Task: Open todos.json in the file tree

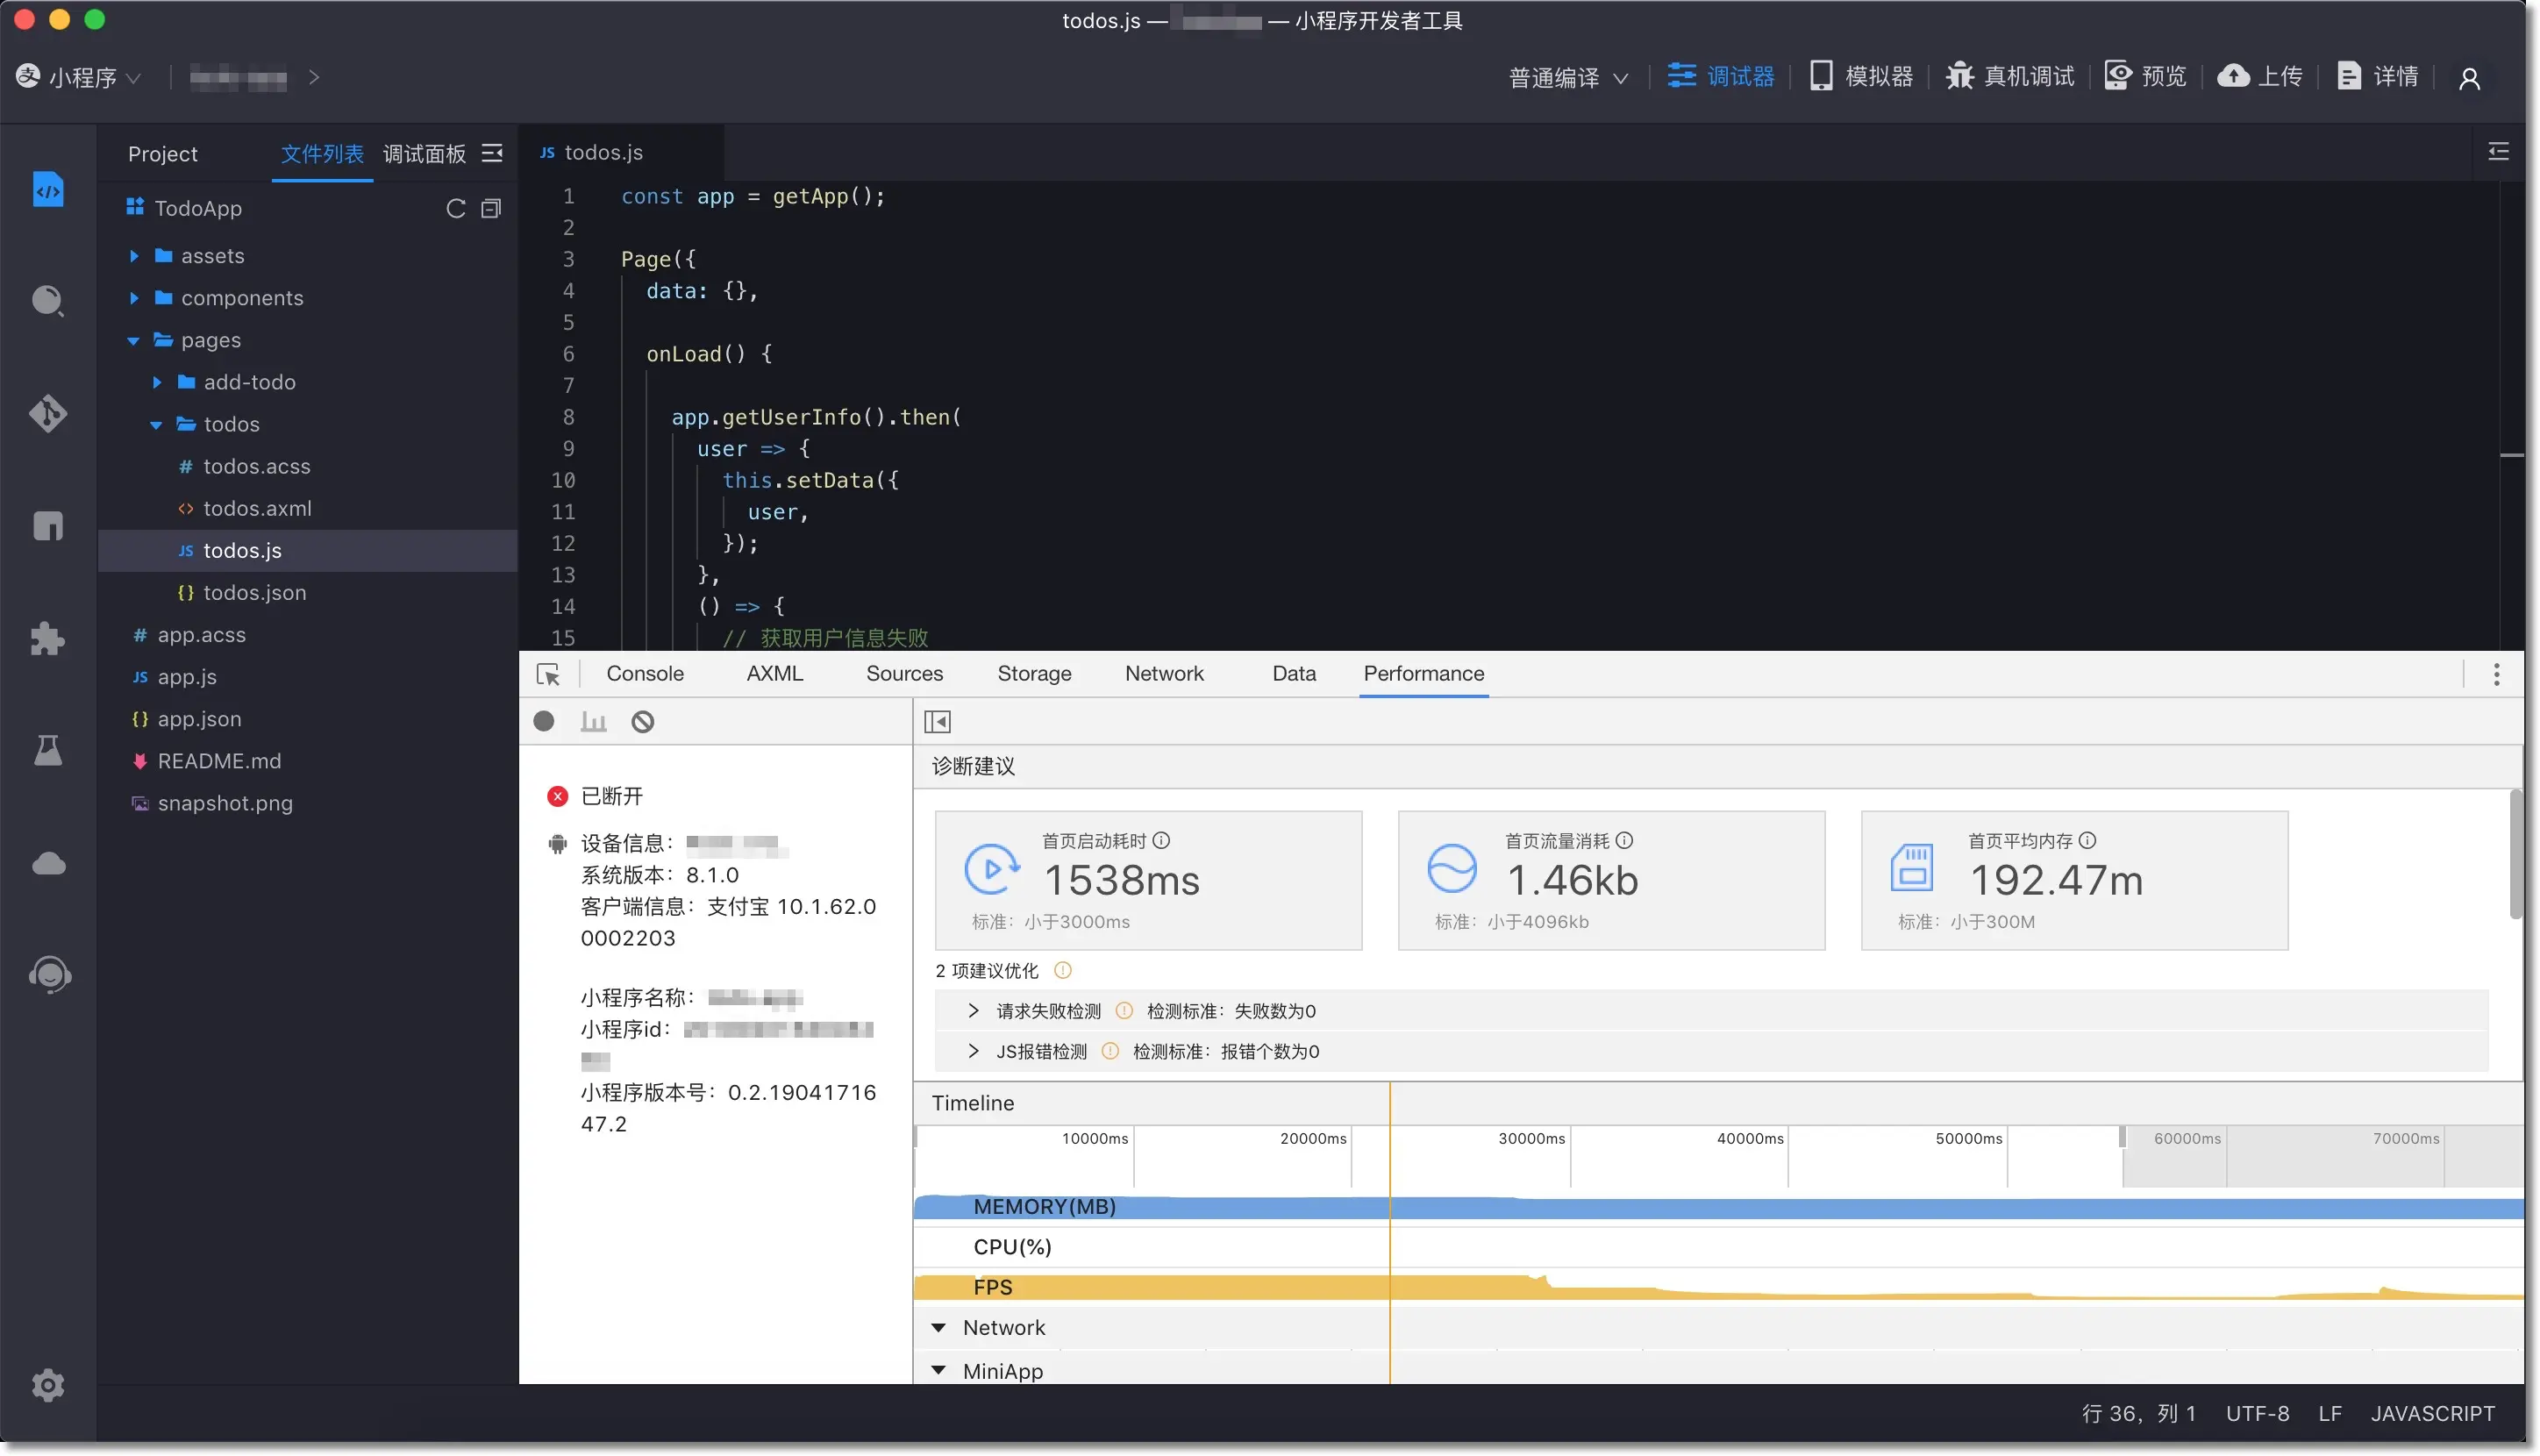Action: (254, 592)
